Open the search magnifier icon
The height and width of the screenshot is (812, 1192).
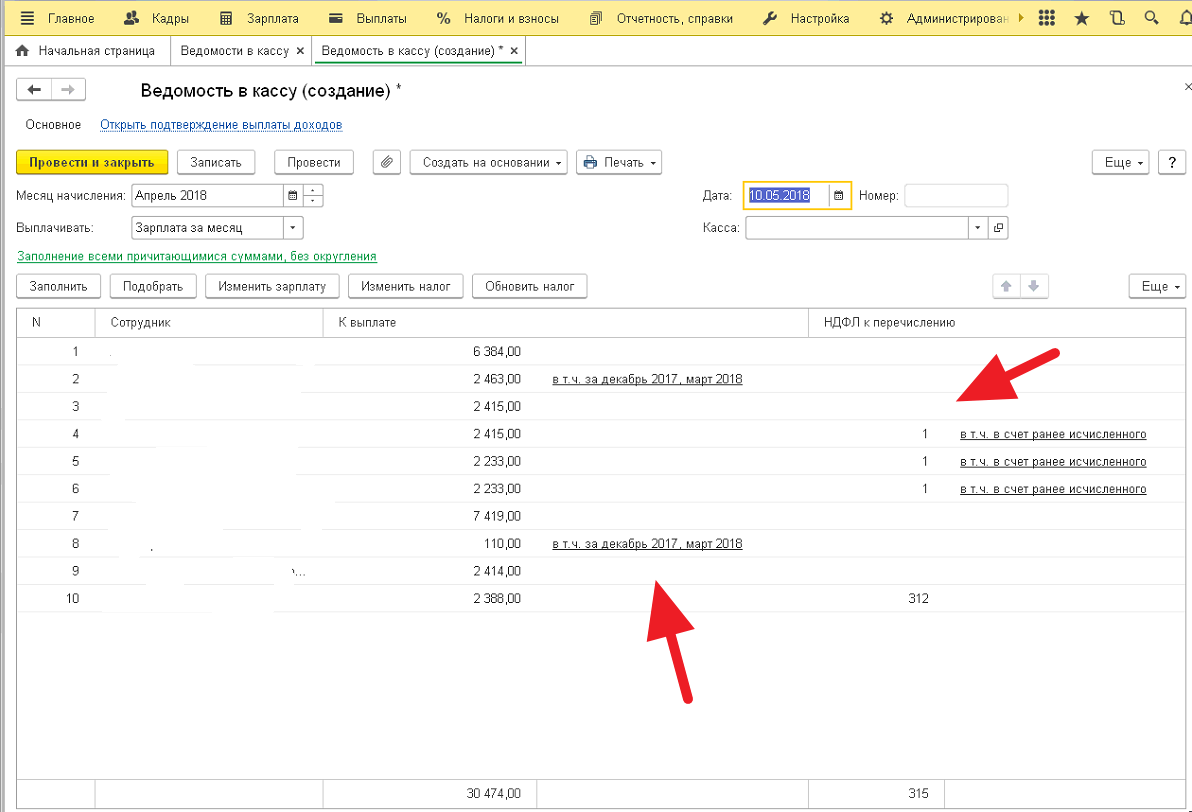coord(1152,18)
